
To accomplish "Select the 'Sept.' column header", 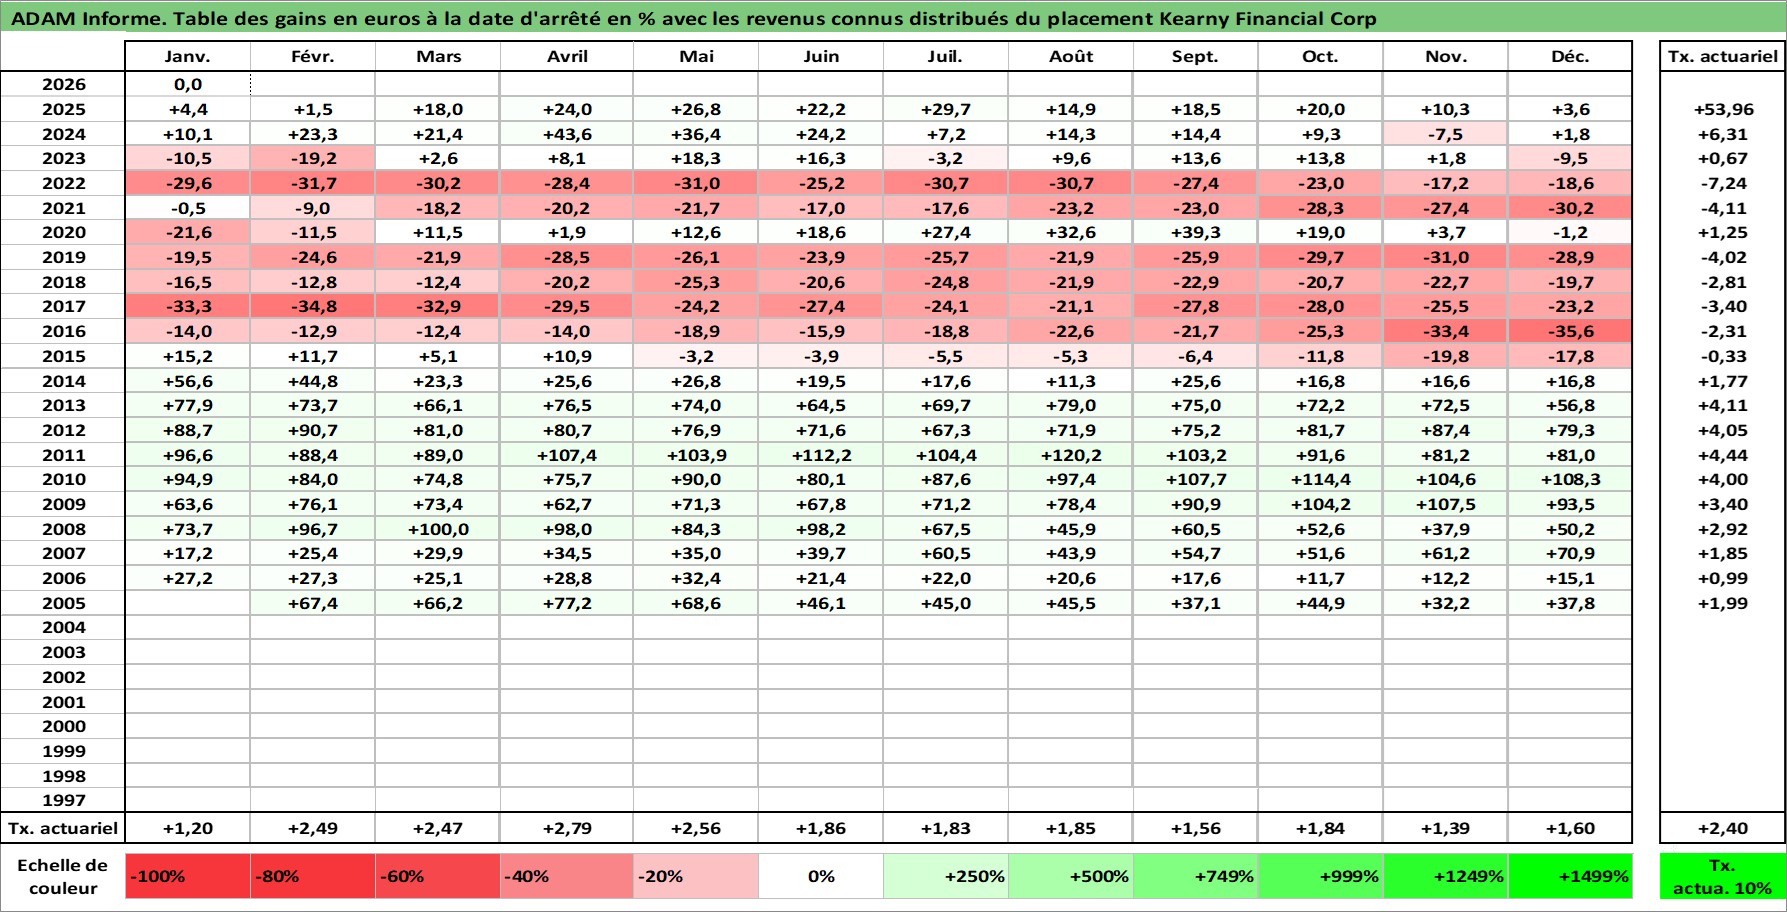I will (x=1195, y=56).
